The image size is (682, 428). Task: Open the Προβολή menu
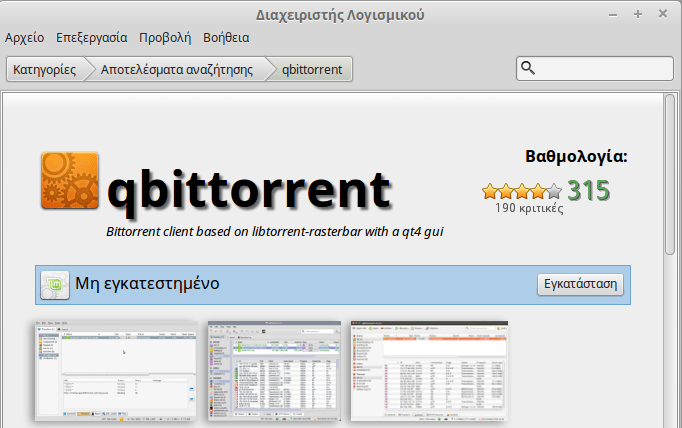pos(165,38)
